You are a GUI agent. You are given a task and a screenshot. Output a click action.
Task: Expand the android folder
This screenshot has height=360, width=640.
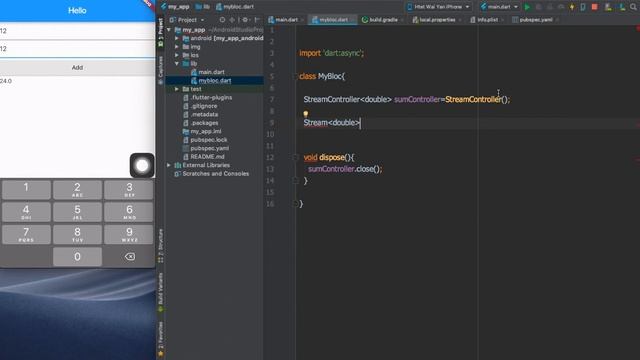point(177,38)
